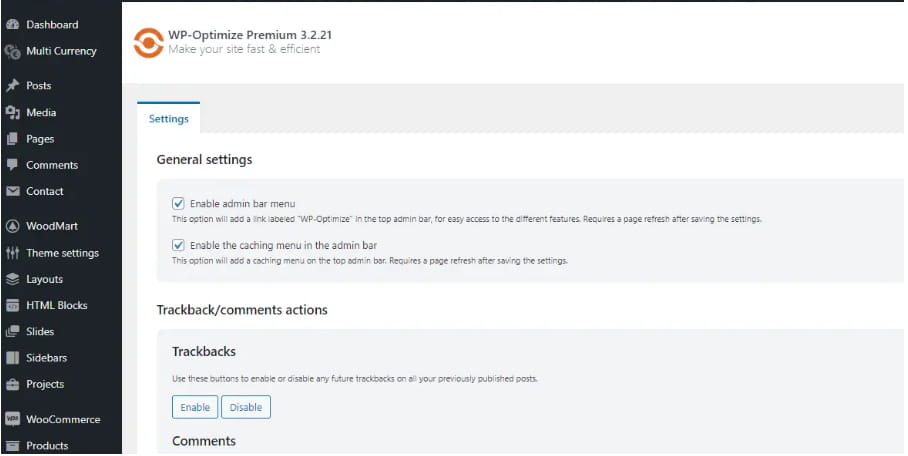Click the Multi Currency icon in sidebar
Screen dimensions: 908x456
(13, 51)
